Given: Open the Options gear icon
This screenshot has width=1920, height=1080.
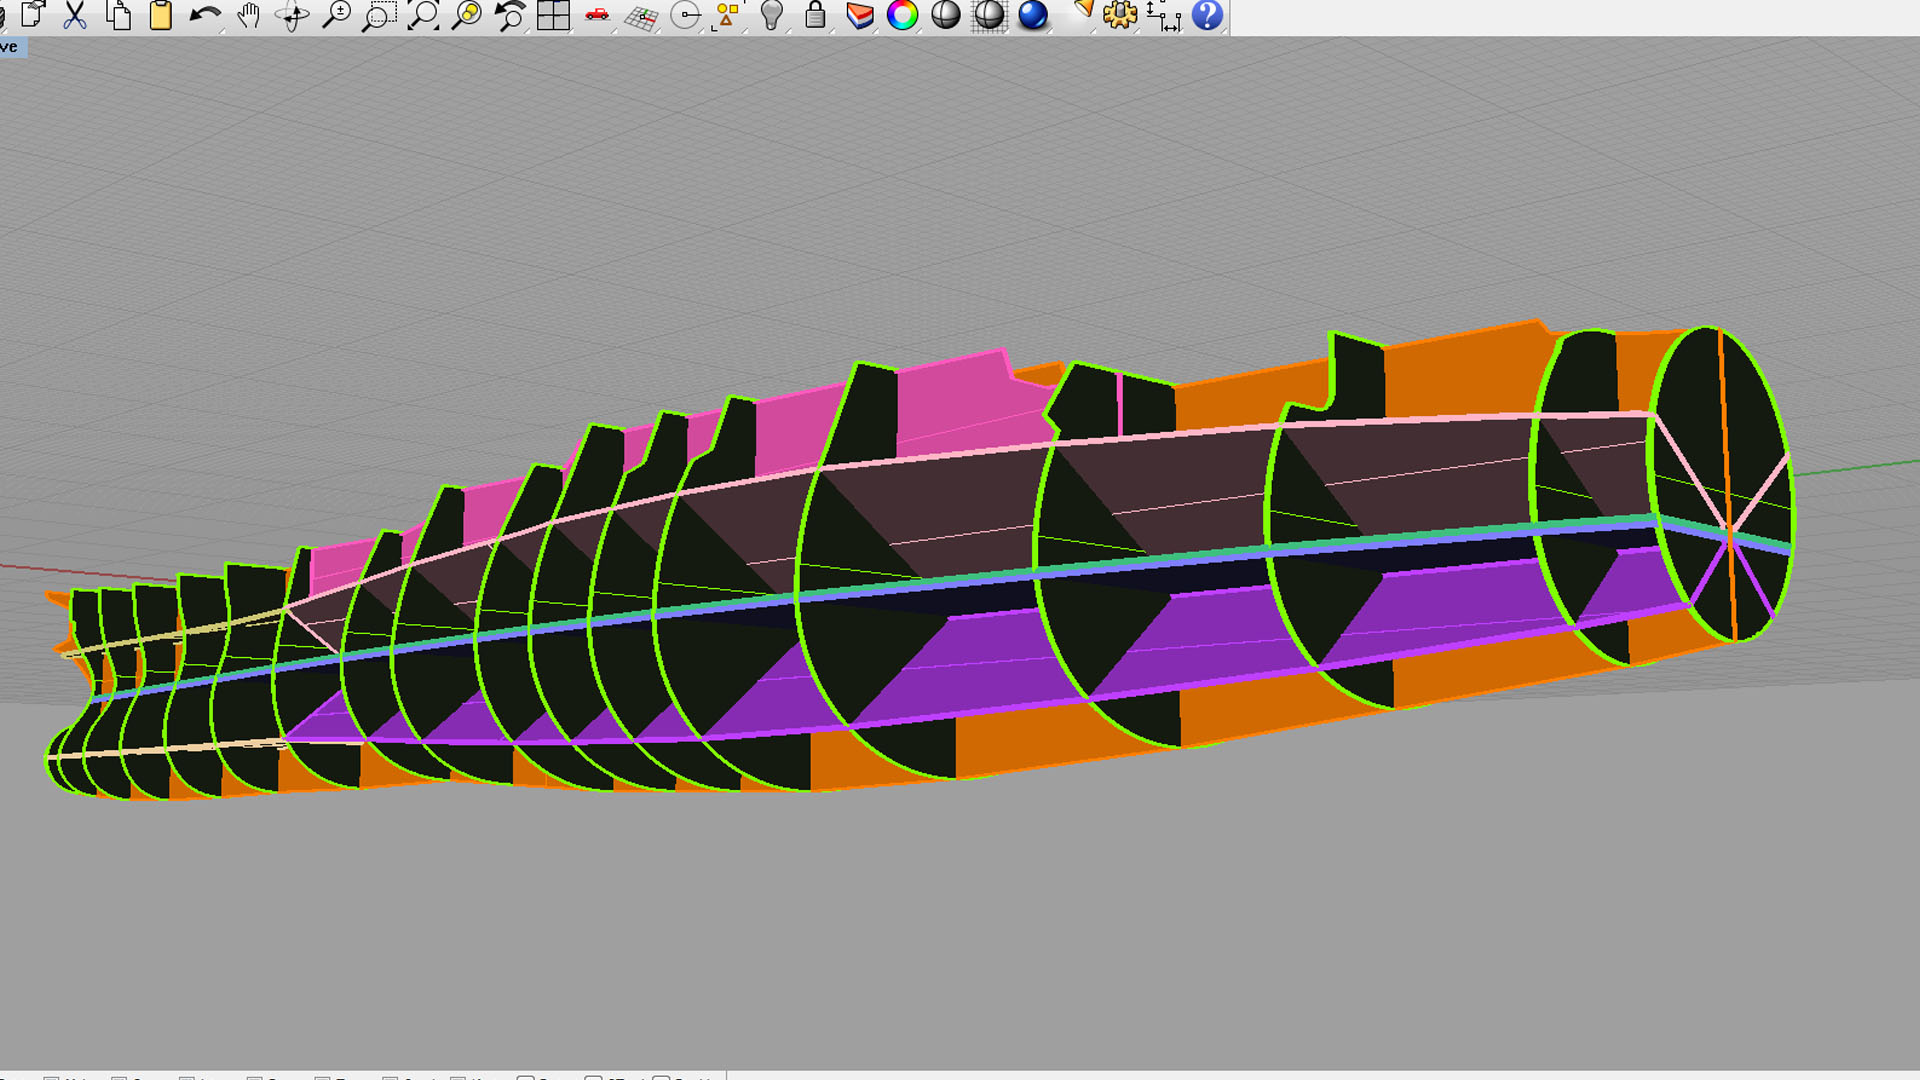Looking at the screenshot, I should point(1120,15).
